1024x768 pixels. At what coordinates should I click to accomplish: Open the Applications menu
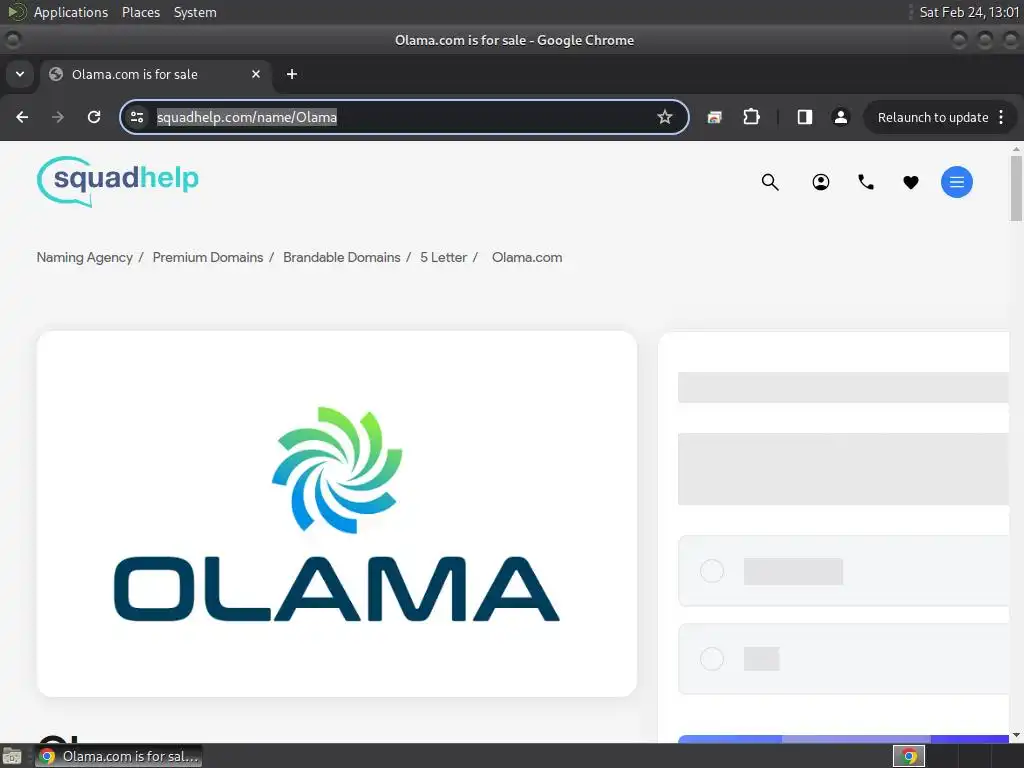71,12
